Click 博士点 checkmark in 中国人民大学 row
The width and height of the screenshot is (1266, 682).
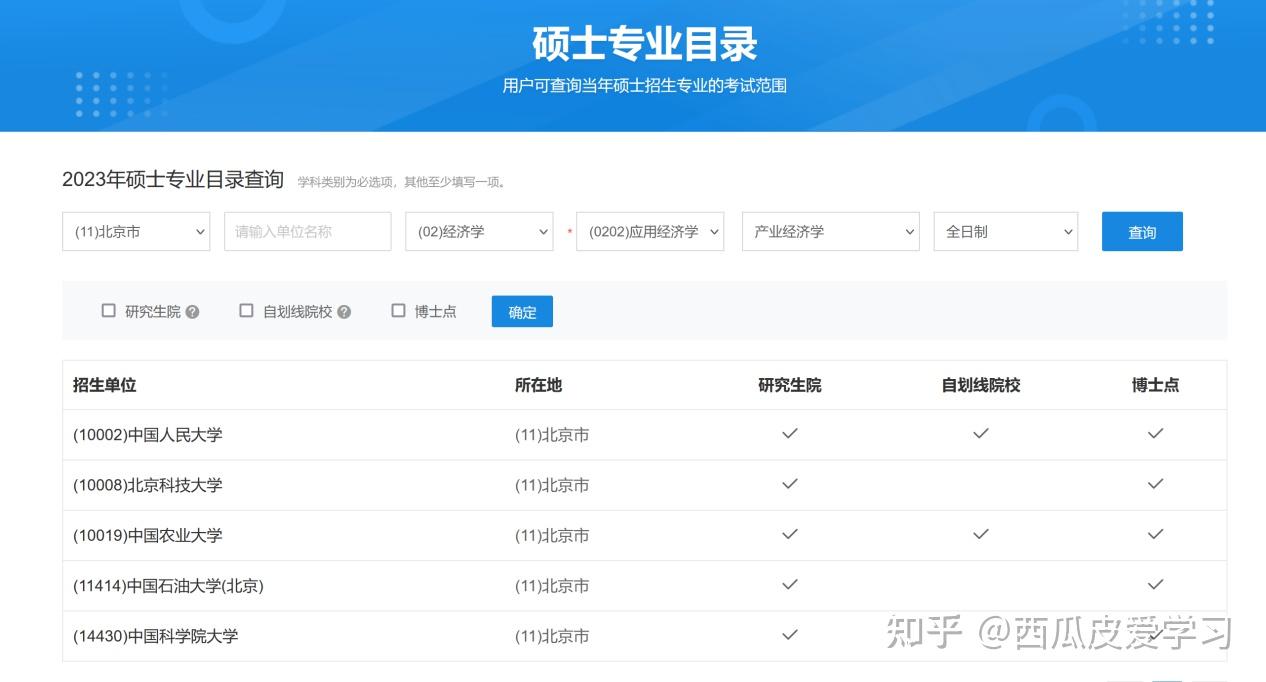[1155, 433]
